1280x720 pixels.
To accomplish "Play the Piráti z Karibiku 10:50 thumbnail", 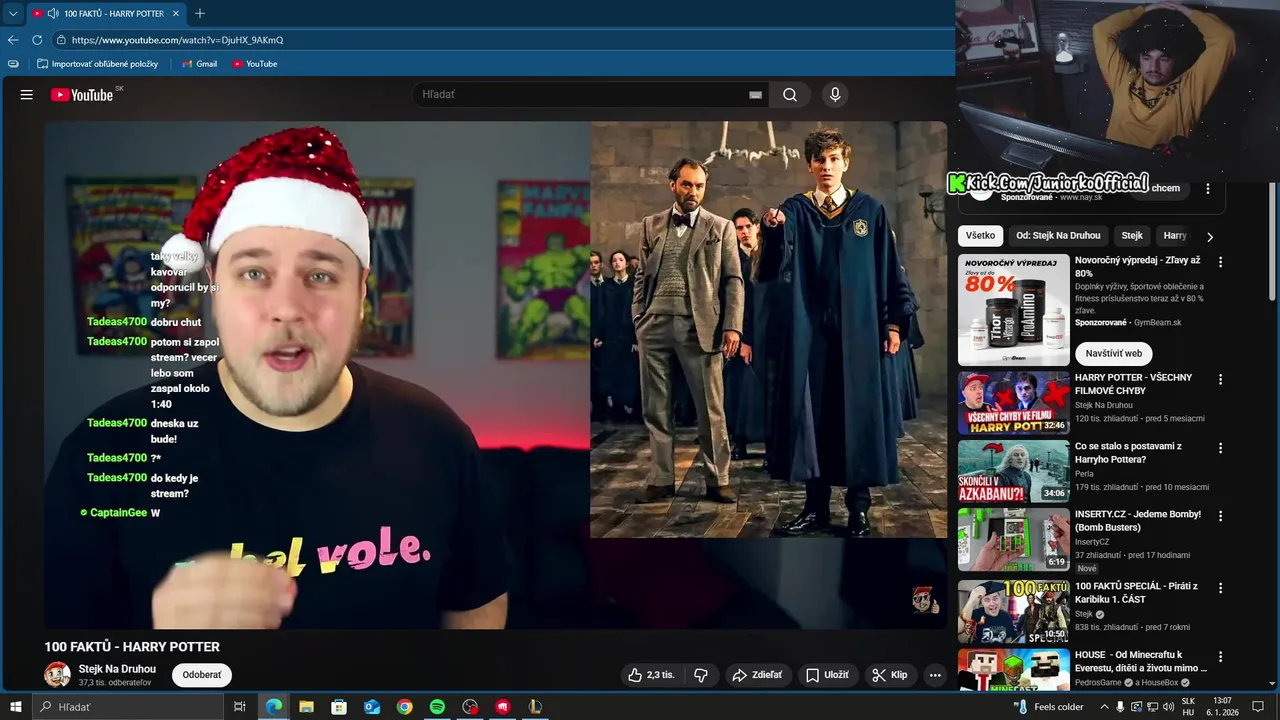I will [x=1014, y=611].
